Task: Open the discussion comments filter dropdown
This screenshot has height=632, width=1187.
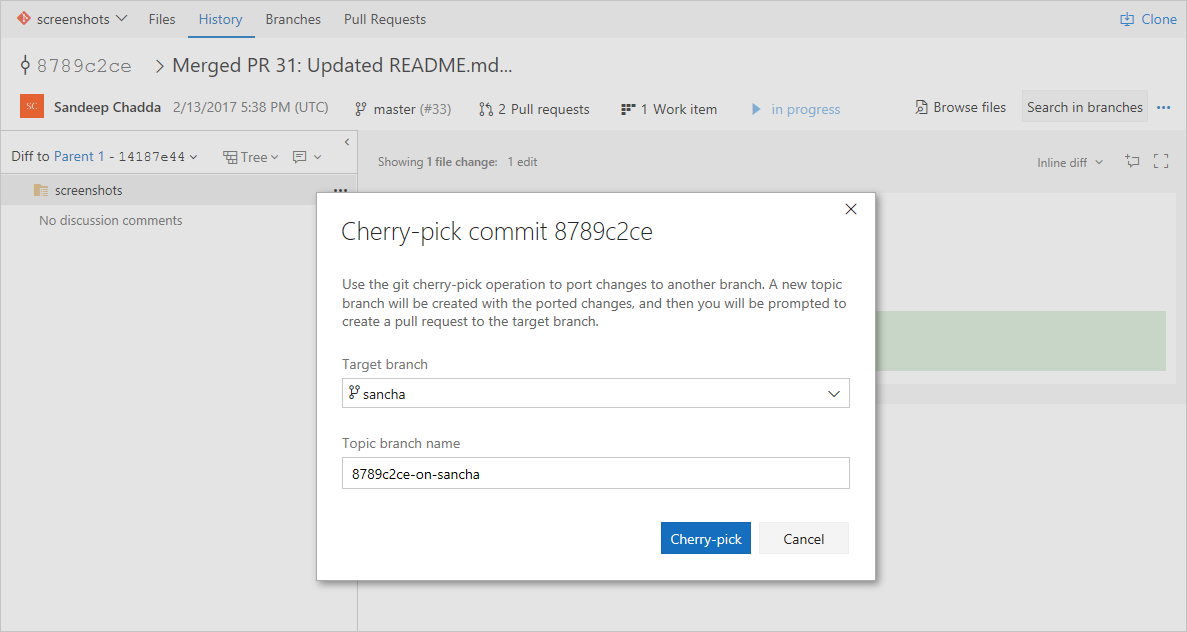Action: (307, 157)
